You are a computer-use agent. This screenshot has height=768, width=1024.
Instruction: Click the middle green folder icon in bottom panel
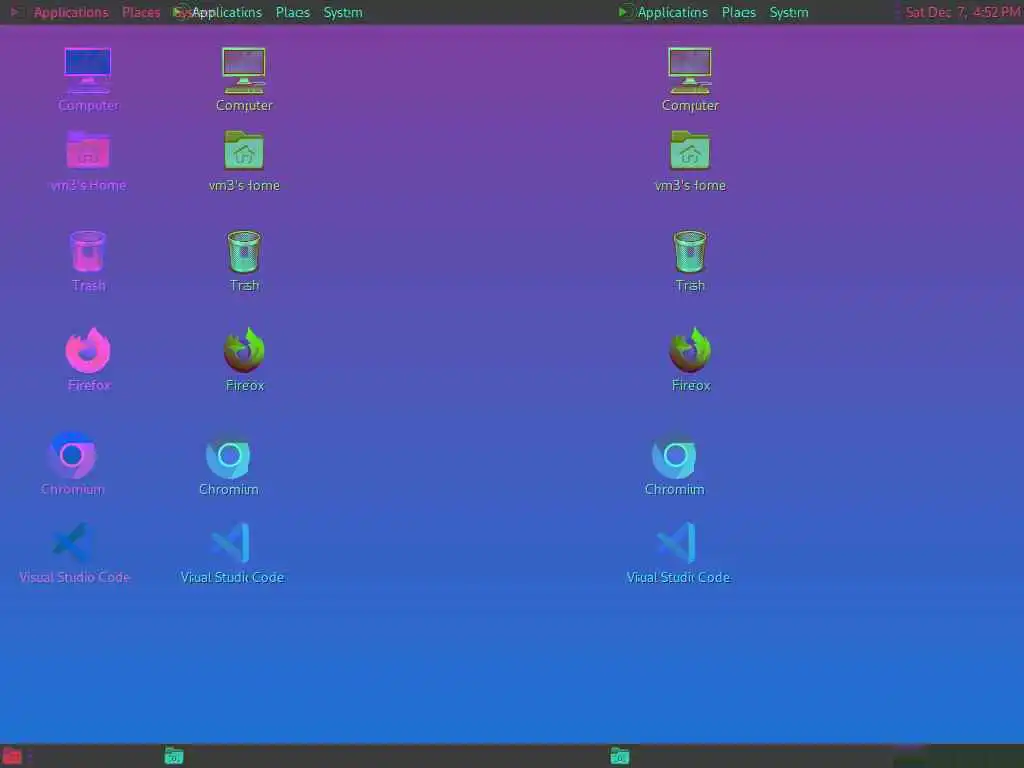(174, 756)
